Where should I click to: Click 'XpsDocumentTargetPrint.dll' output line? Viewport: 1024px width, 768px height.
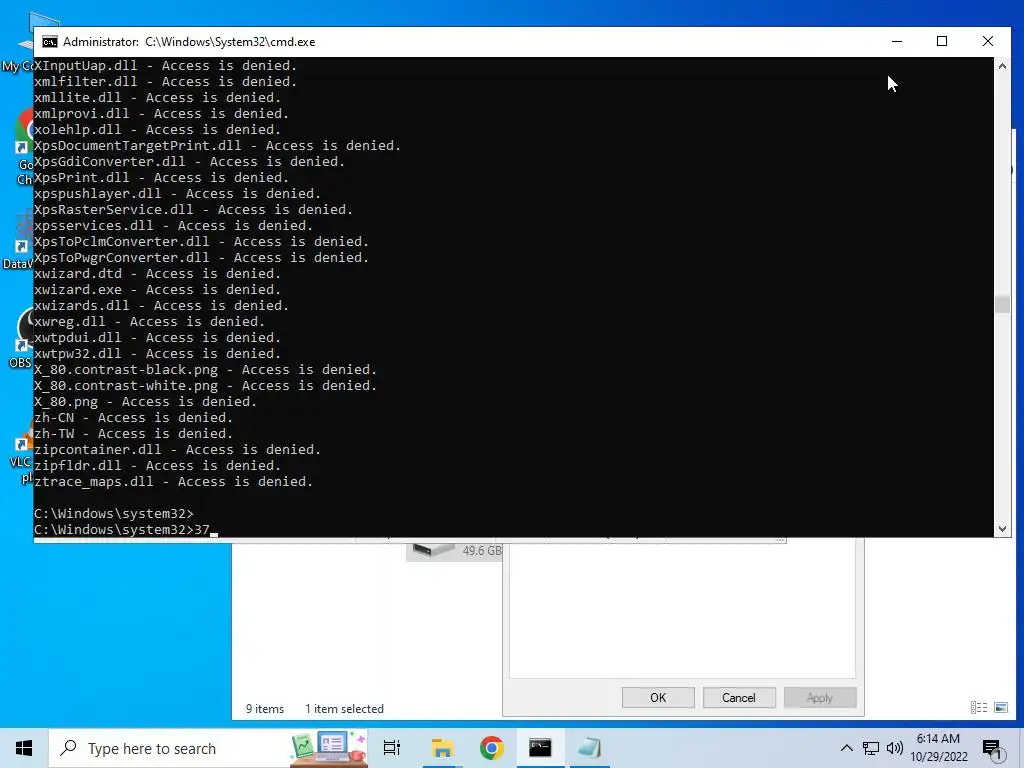tap(217, 146)
